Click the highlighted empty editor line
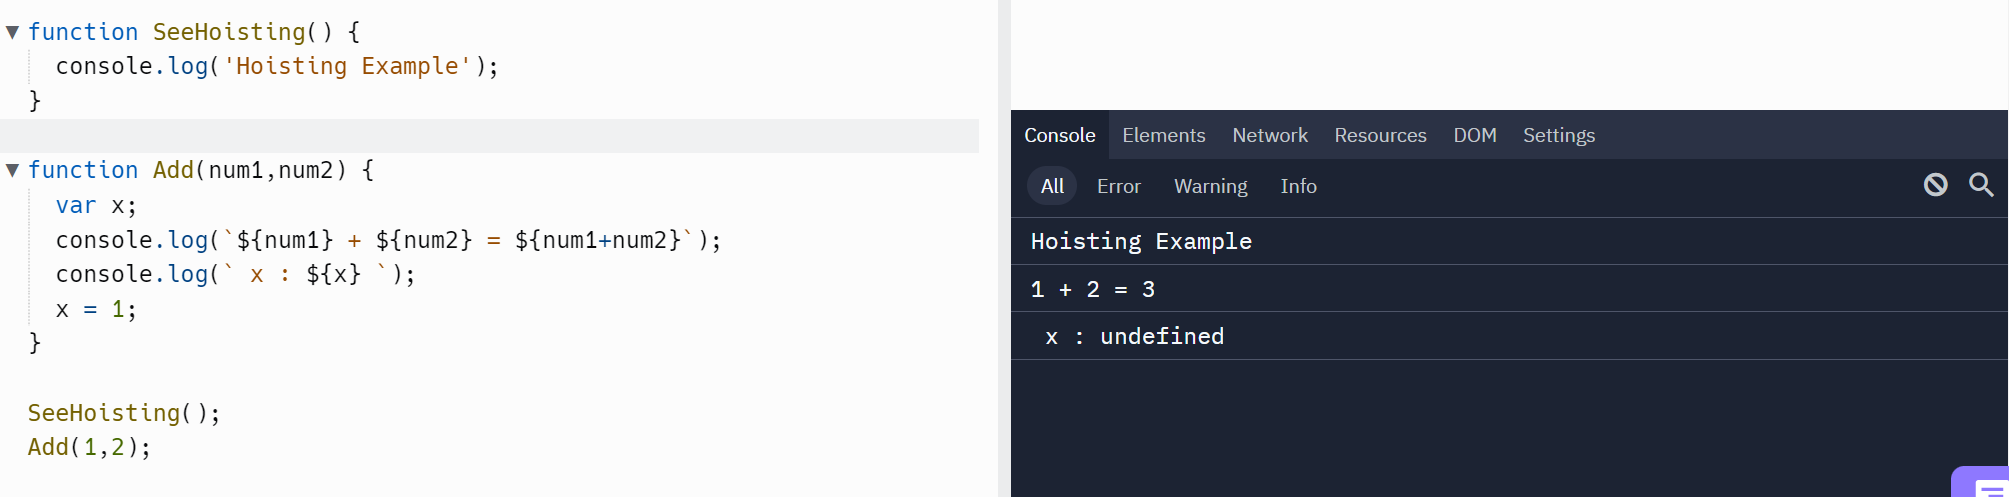Image resolution: width=2009 pixels, height=497 pixels. click(x=489, y=136)
